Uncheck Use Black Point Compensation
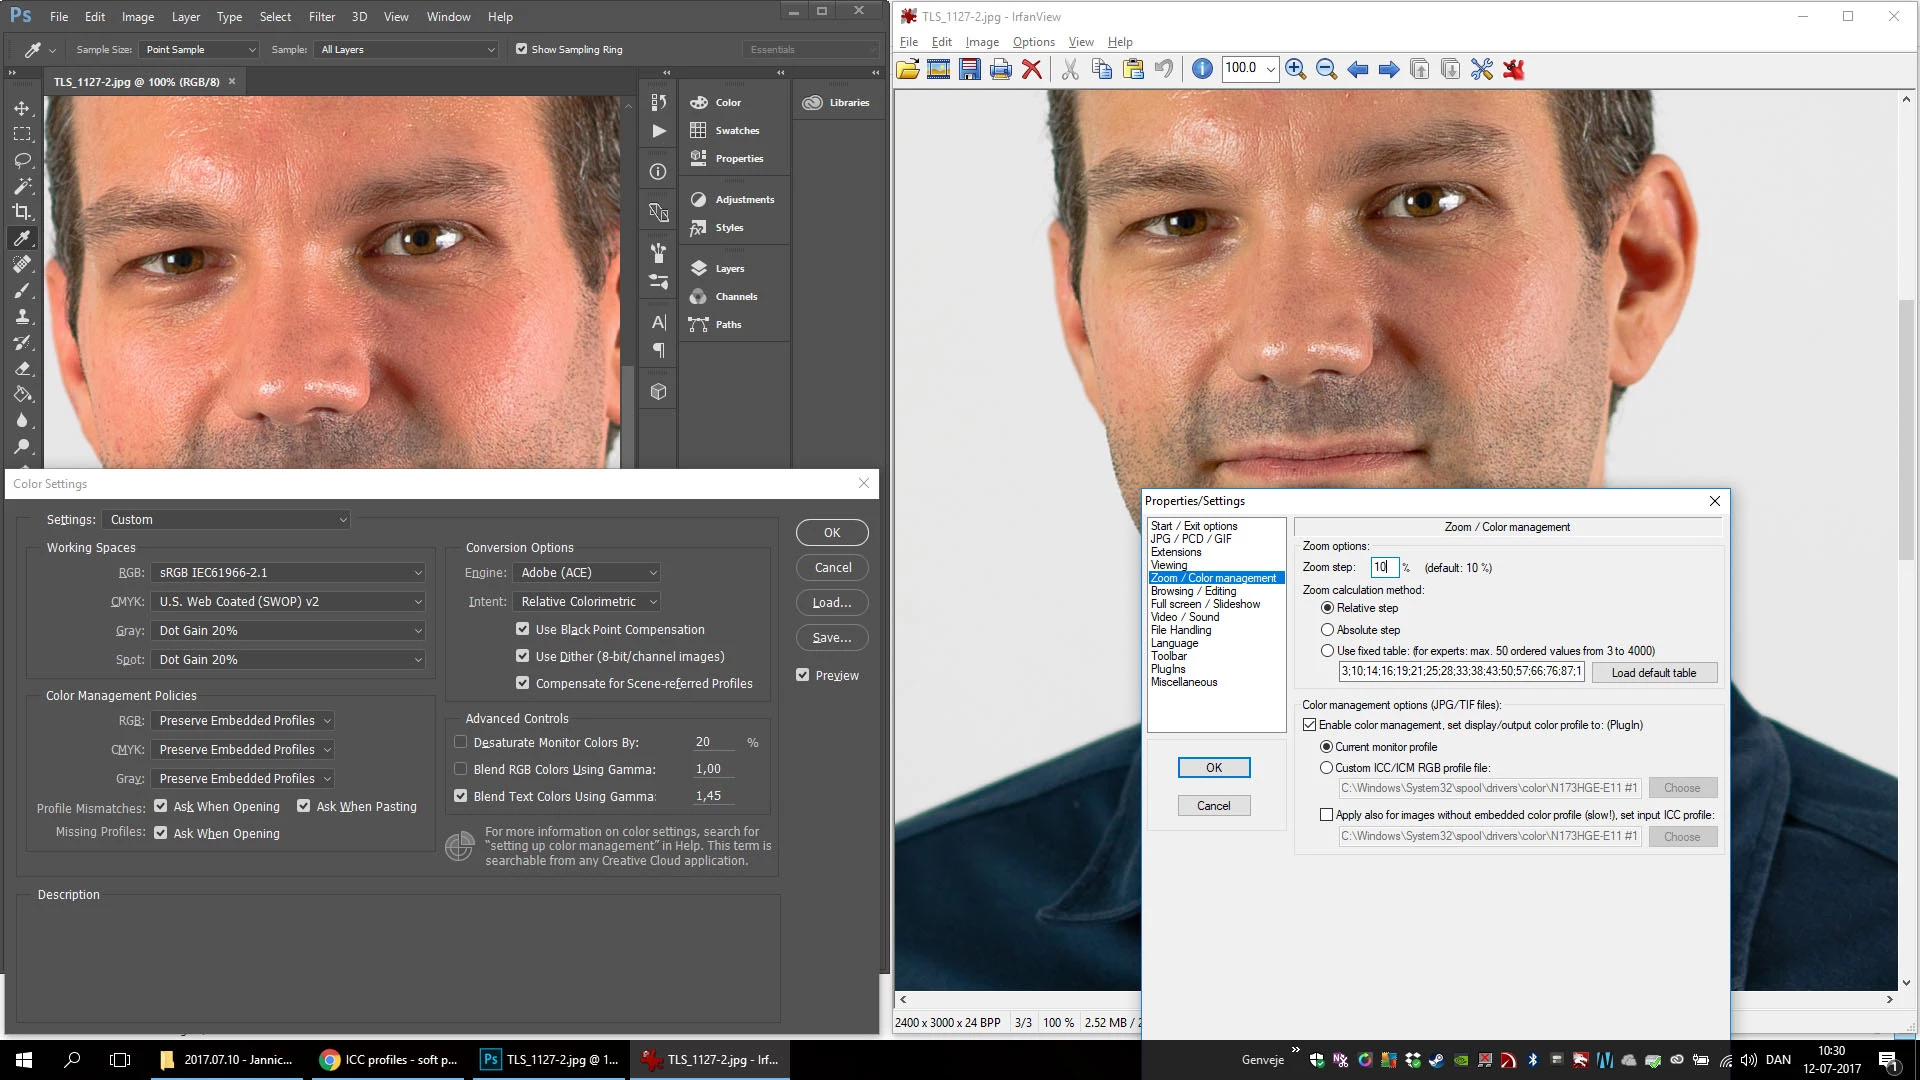The width and height of the screenshot is (1920, 1080). point(522,629)
